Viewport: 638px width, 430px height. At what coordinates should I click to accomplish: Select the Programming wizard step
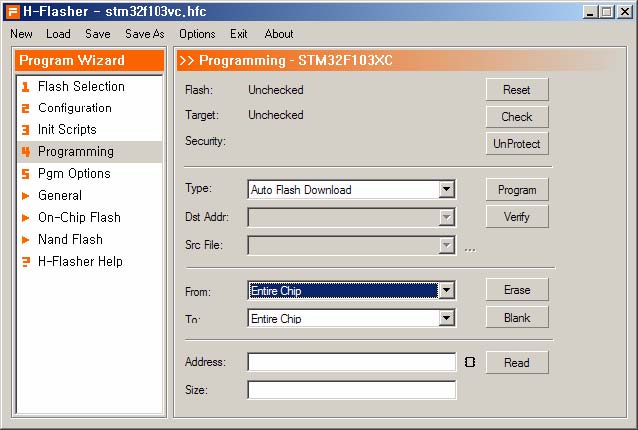pos(90,152)
